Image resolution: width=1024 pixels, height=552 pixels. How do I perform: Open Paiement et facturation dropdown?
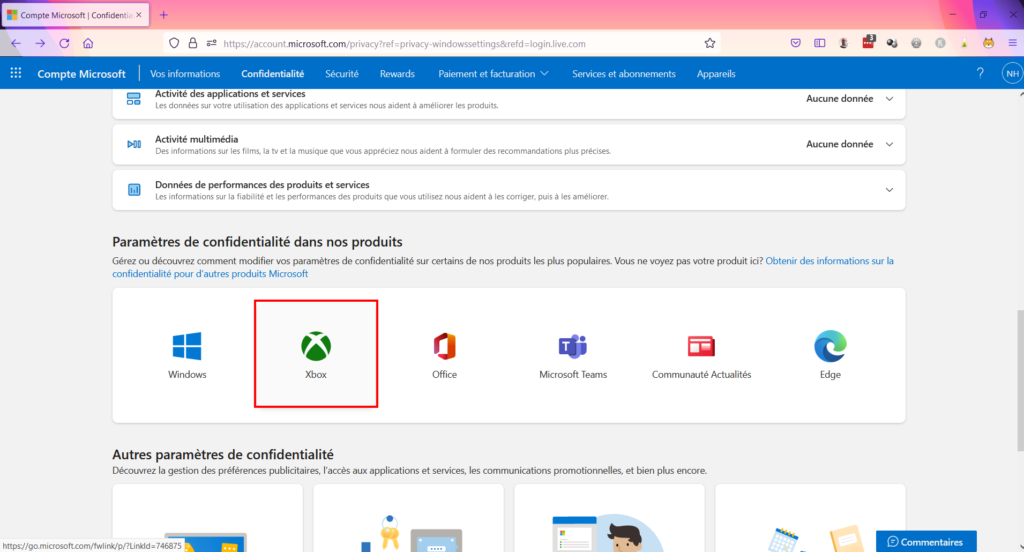coord(493,74)
